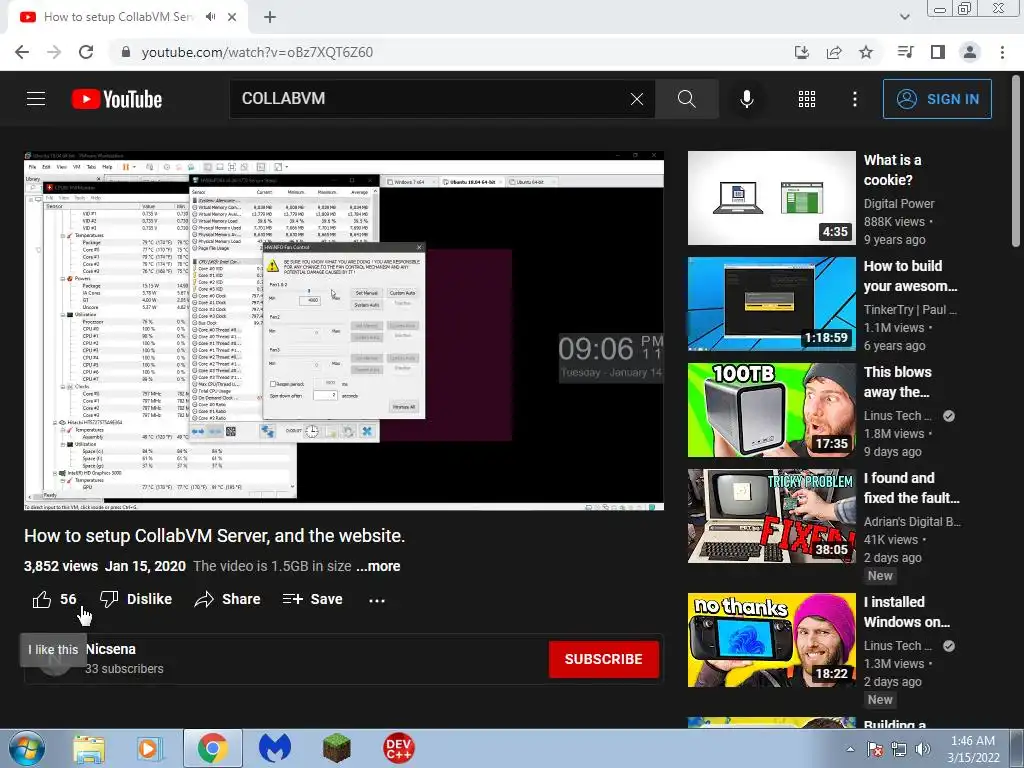1024x768 pixels.
Task: Click the video player area
Action: (x=344, y=331)
